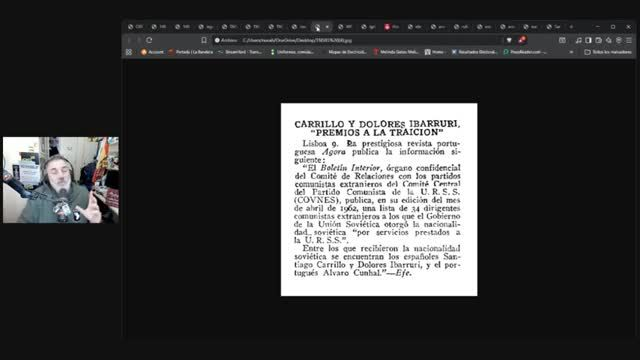
Task: Open the hamburger main menu
Action: coord(629,40)
